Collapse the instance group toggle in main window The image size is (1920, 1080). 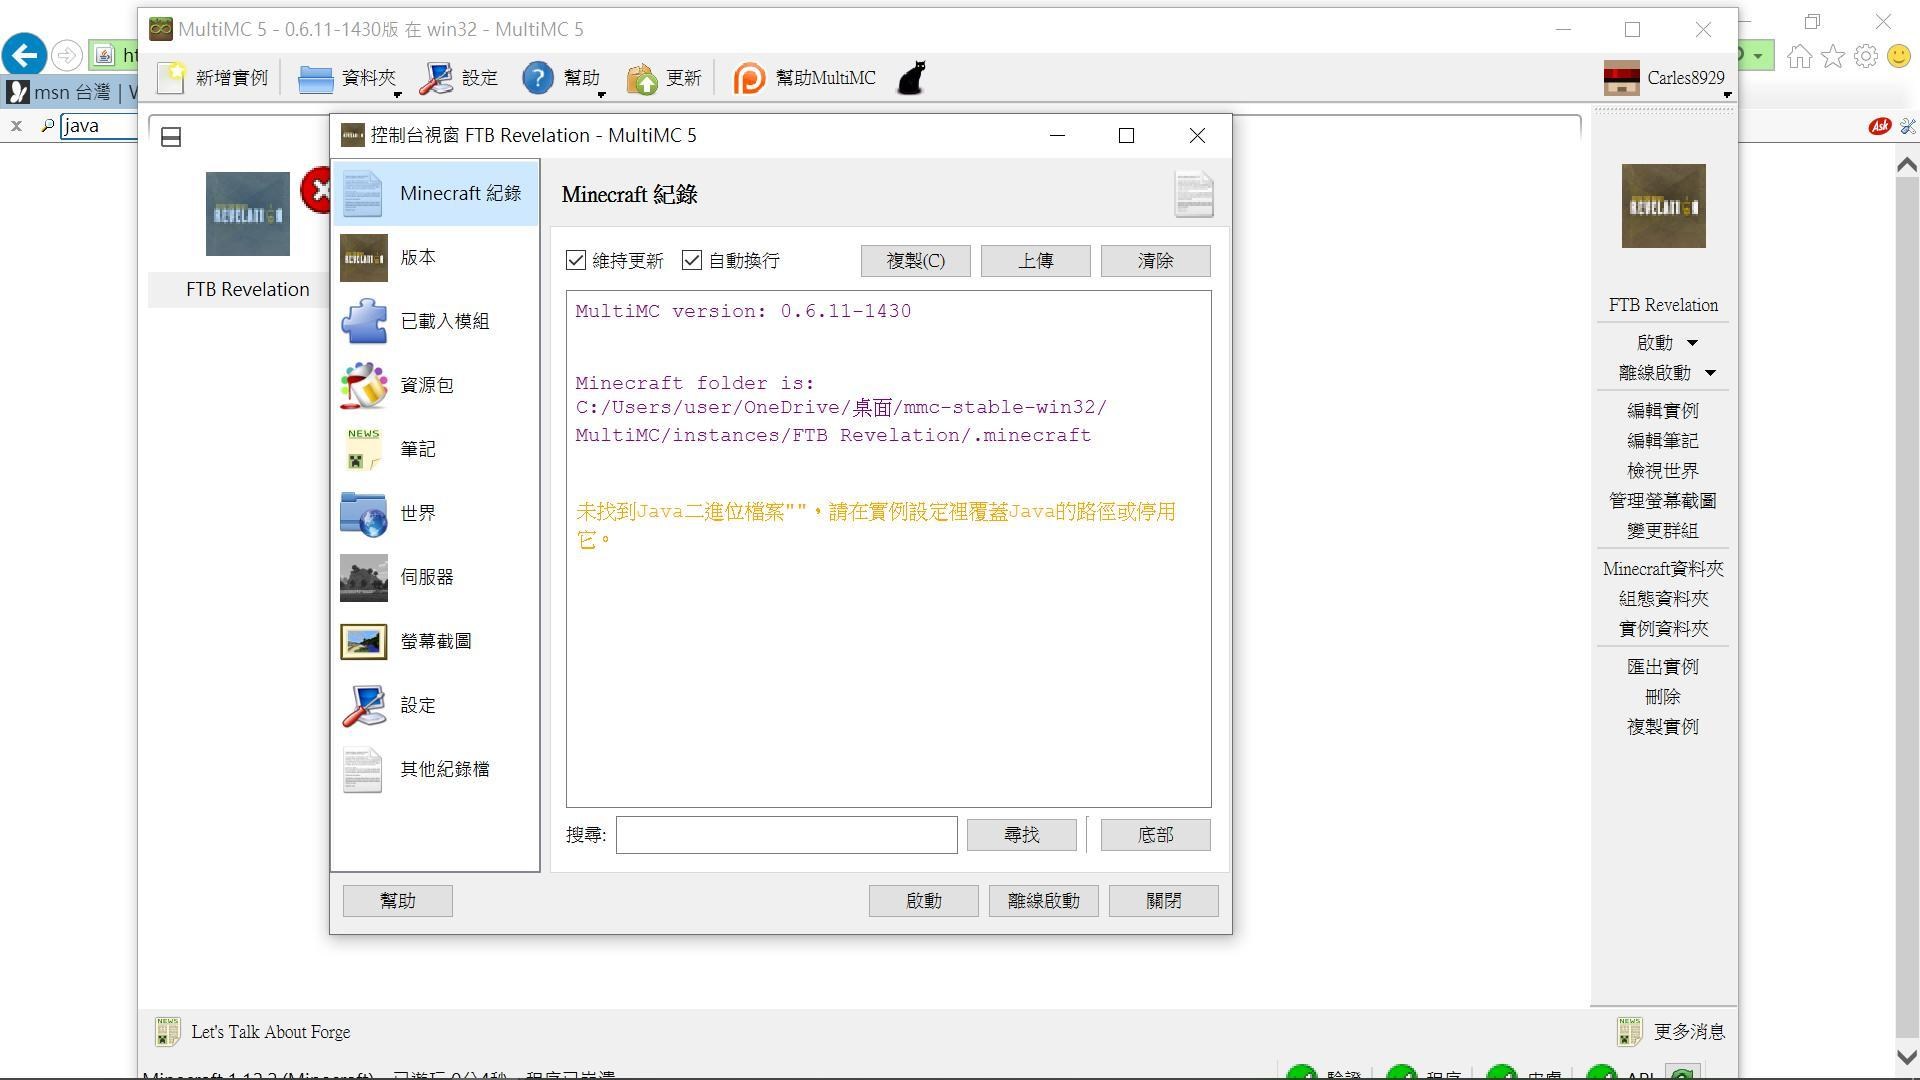click(171, 137)
